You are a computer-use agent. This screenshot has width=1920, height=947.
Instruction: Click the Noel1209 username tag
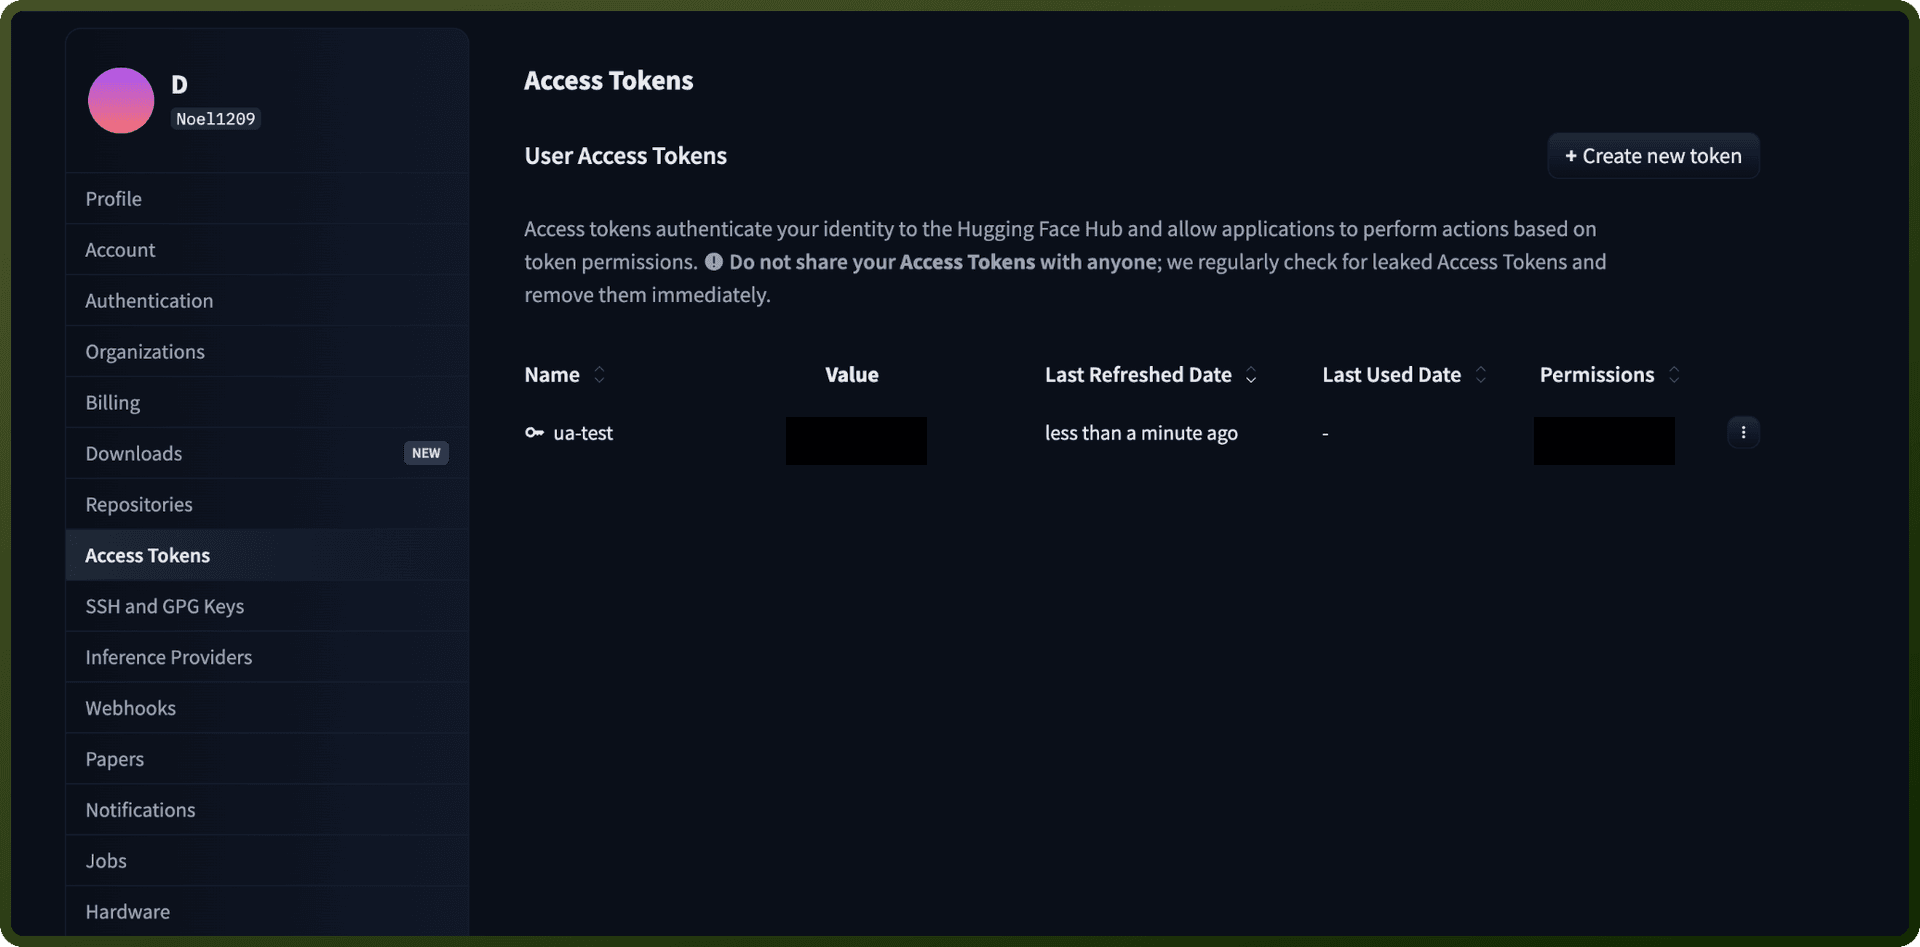215,119
